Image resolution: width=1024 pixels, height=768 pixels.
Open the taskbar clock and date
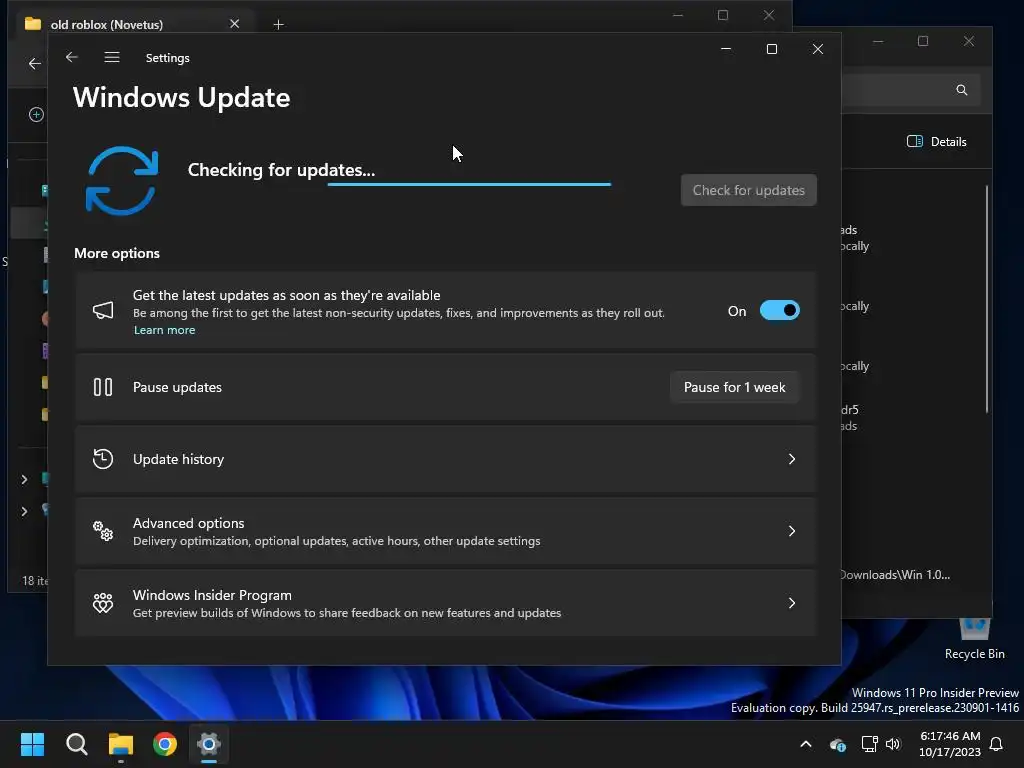950,744
